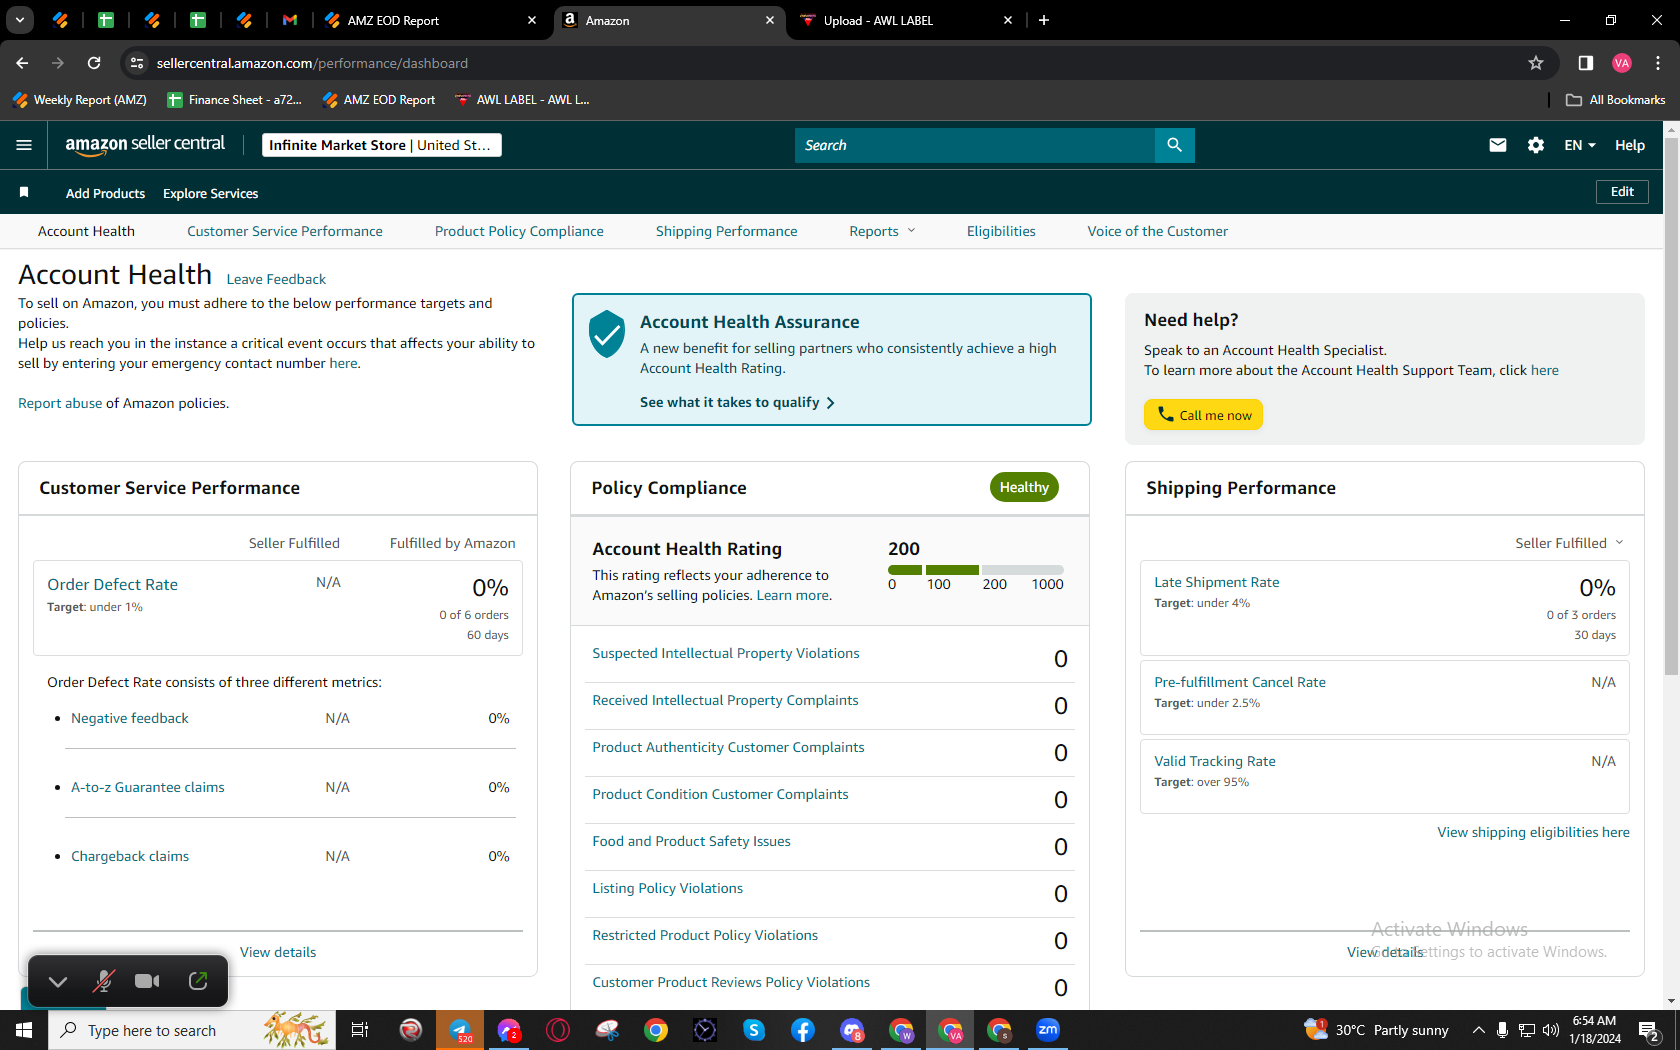Open See what it takes to qualify
This screenshot has width=1680, height=1050.
coord(737,402)
